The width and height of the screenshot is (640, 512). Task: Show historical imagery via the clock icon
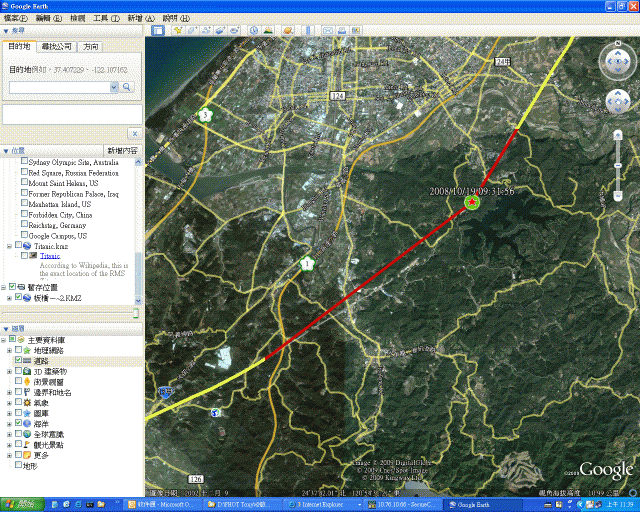pyautogui.click(x=254, y=31)
